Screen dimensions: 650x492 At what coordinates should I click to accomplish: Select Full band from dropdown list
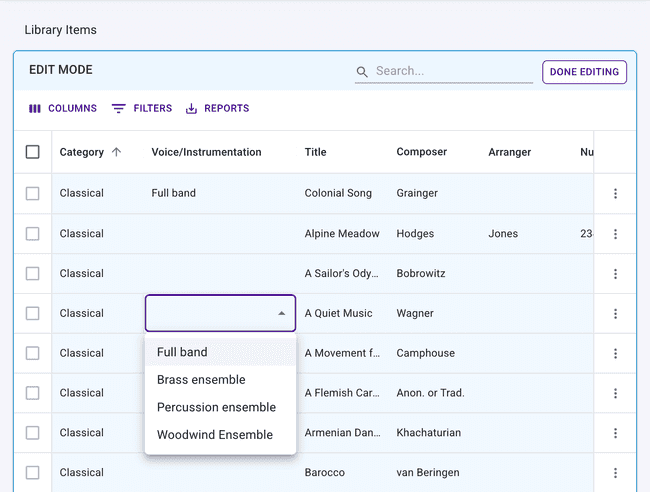[x=221, y=352]
